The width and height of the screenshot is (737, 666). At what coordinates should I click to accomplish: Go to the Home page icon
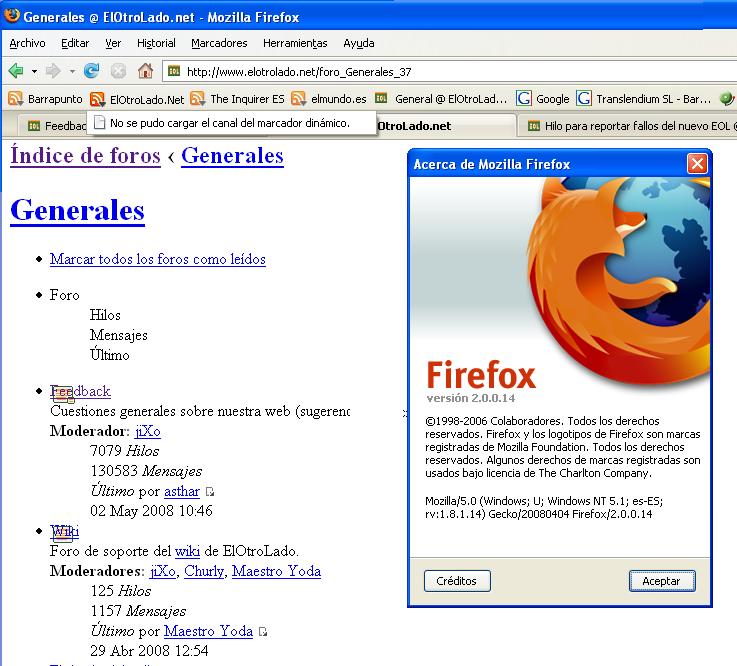(145, 71)
